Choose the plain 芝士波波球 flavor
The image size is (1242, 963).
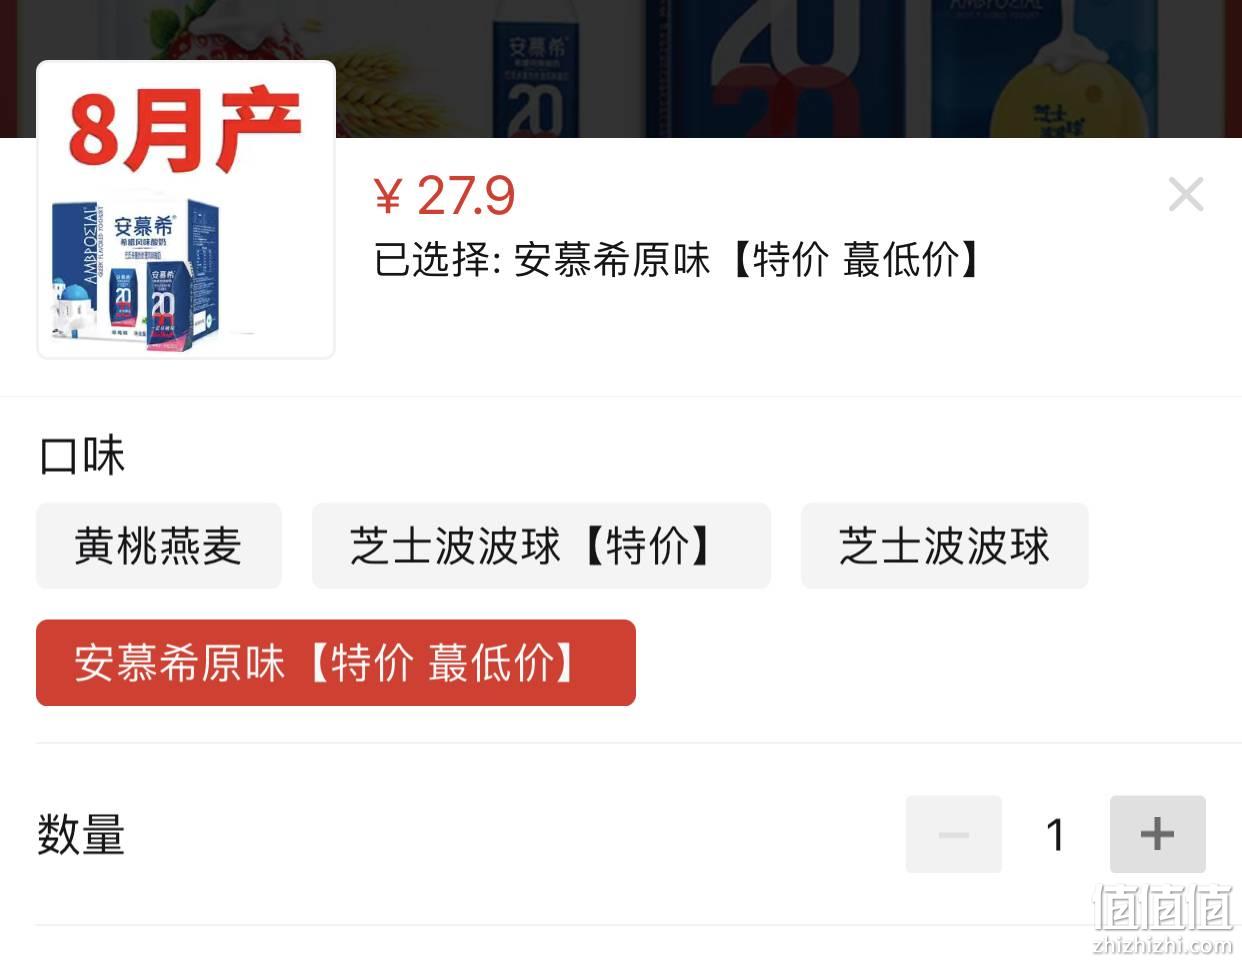point(944,546)
